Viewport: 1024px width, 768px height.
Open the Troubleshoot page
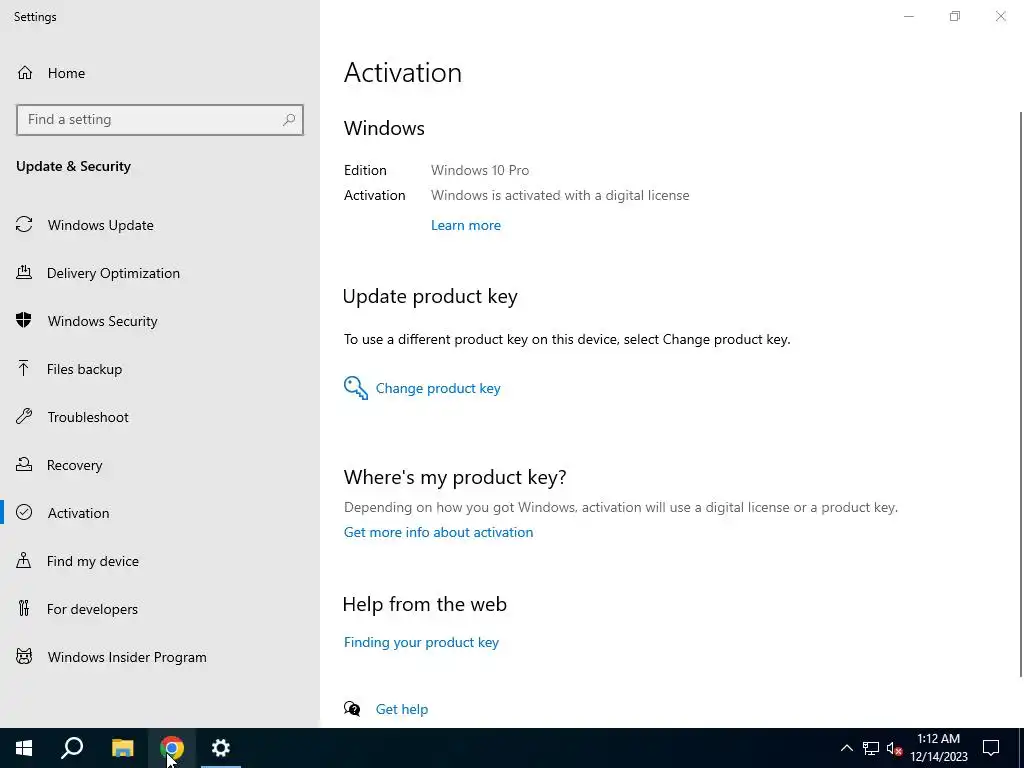pos(88,417)
